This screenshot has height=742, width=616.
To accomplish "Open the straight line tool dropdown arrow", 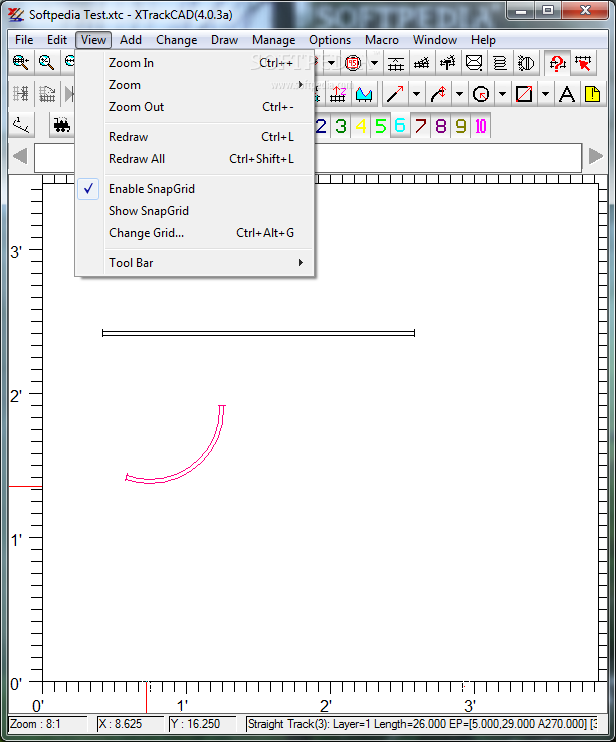I will pyautogui.click(x=416, y=94).
